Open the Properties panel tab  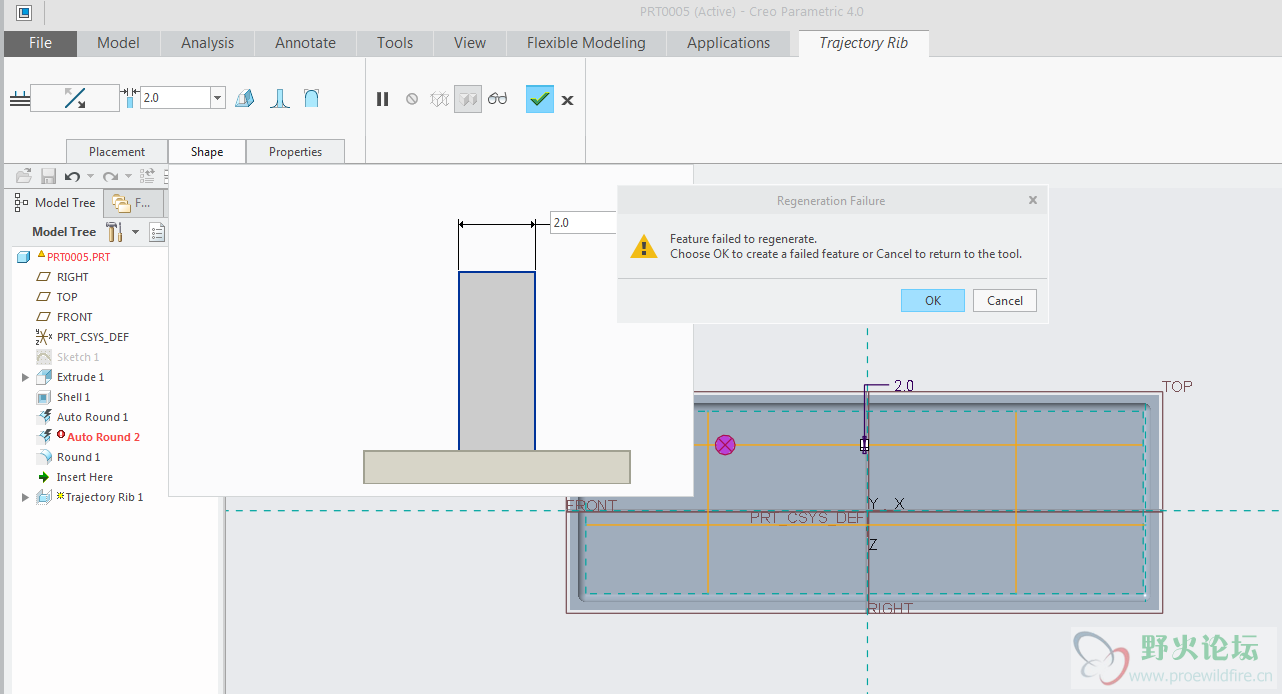[x=295, y=152]
